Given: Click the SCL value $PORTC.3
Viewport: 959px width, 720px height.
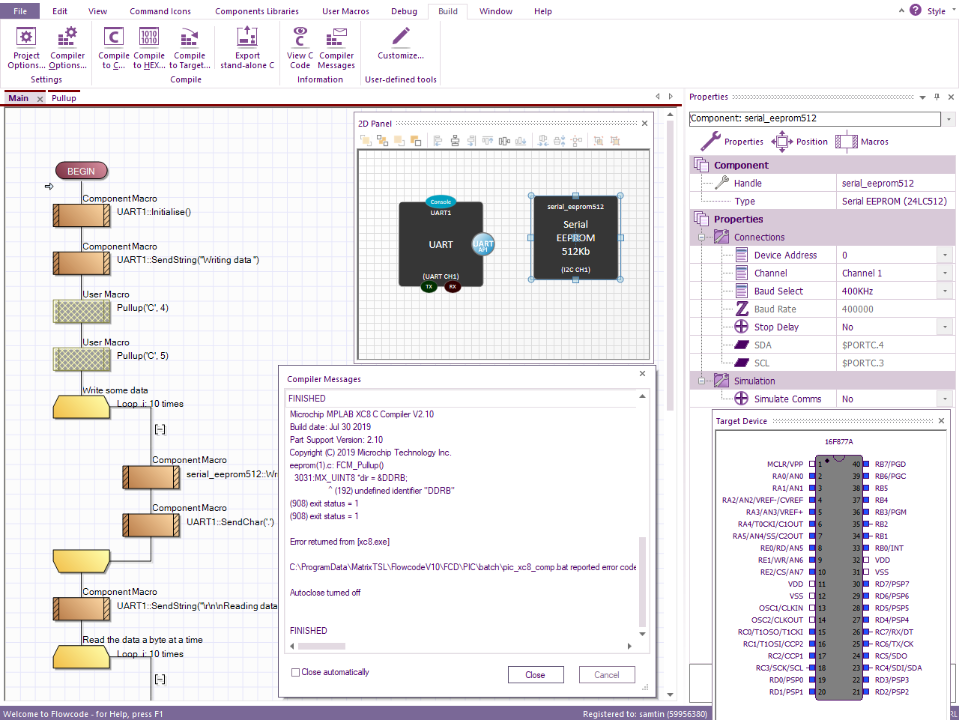Looking at the screenshot, I should click(862, 363).
